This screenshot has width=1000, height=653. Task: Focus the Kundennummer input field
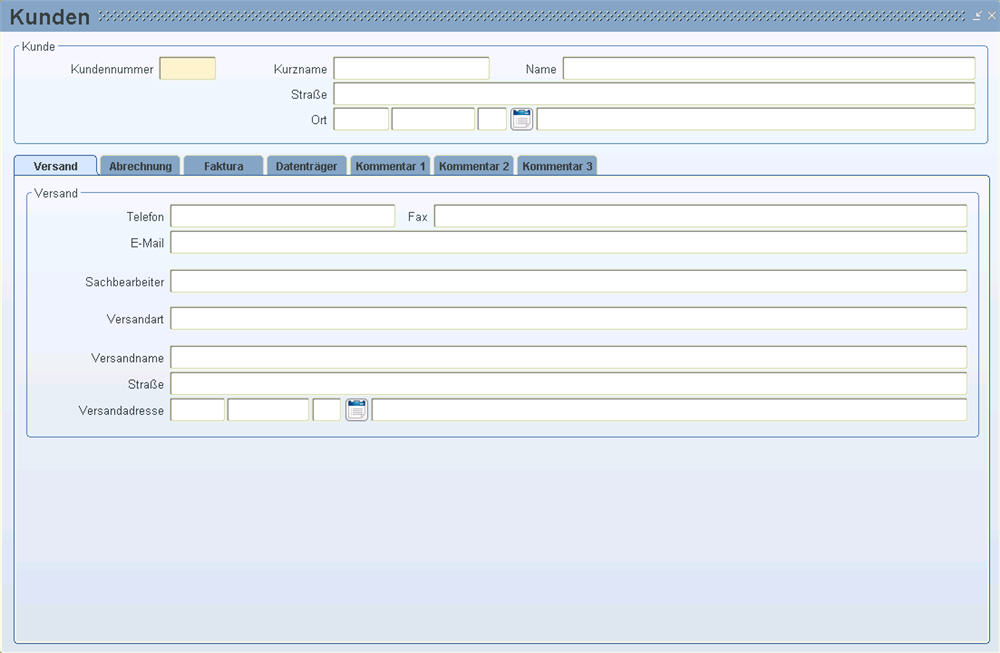pyautogui.click(x=187, y=69)
